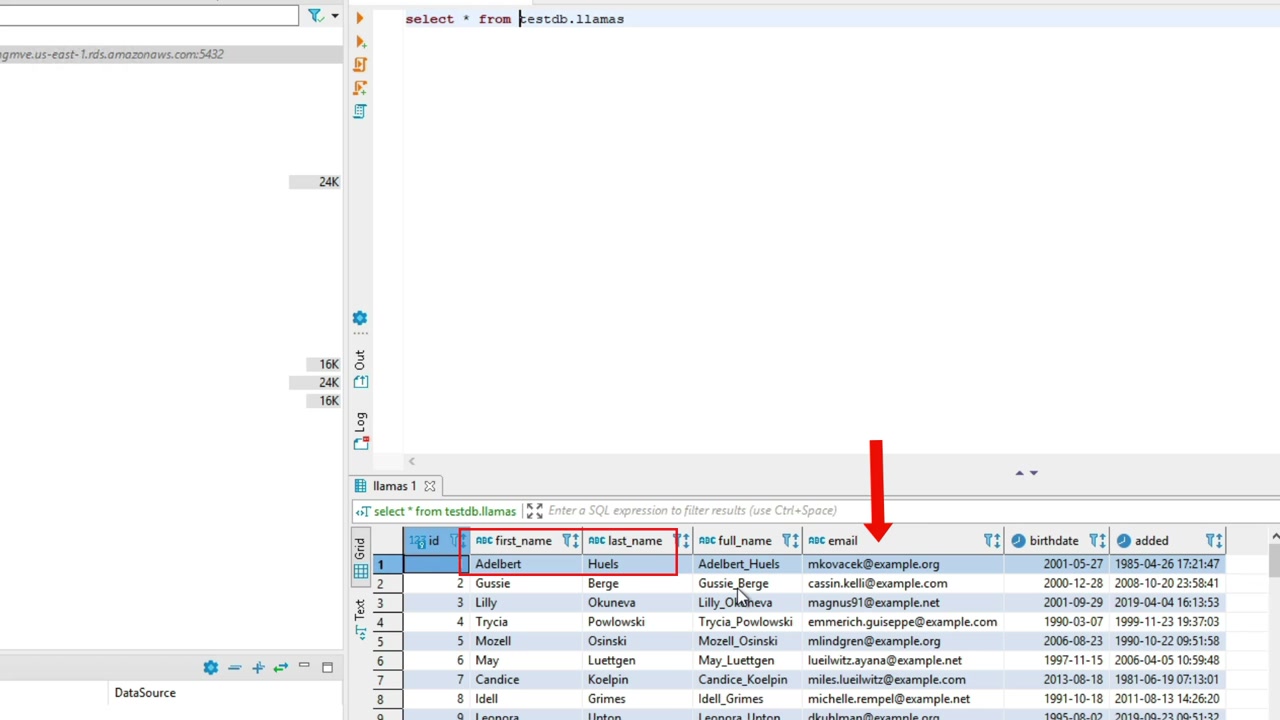Image resolution: width=1280 pixels, height=720 pixels.
Task: Open first_name column filter and sort
Action: pyautogui.click(x=570, y=541)
